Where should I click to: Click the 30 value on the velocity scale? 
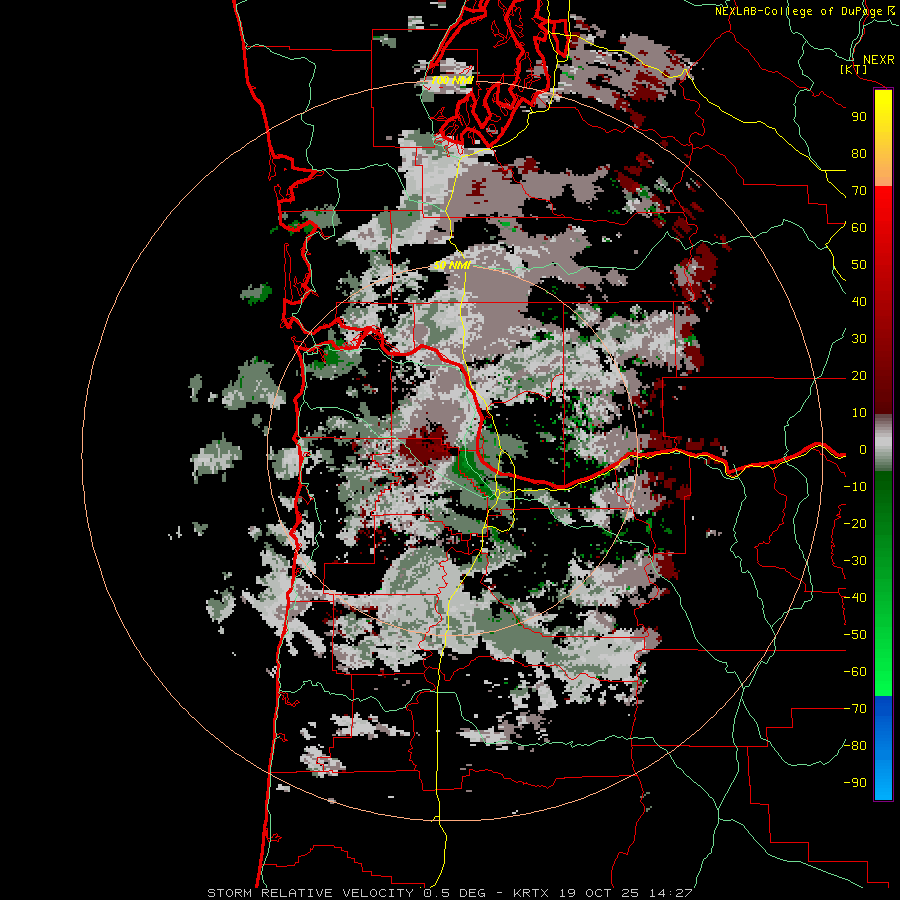coord(859,339)
